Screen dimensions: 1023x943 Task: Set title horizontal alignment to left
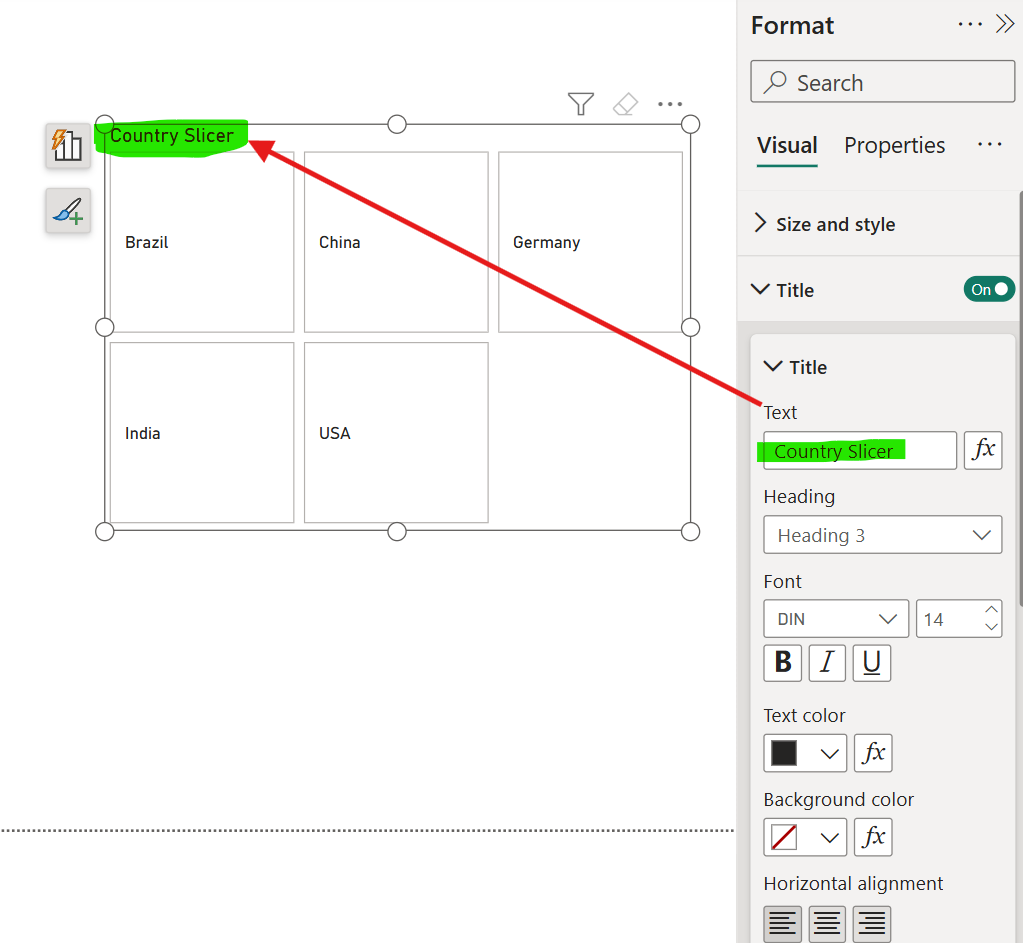click(783, 923)
